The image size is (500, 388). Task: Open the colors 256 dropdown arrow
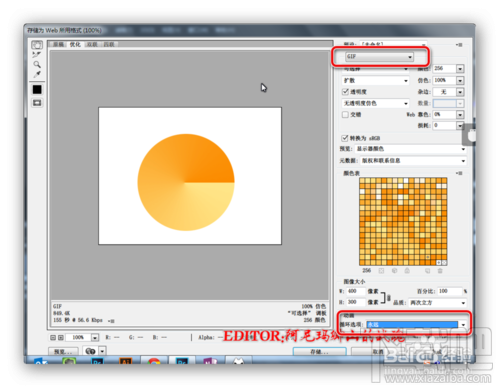coord(460,69)
